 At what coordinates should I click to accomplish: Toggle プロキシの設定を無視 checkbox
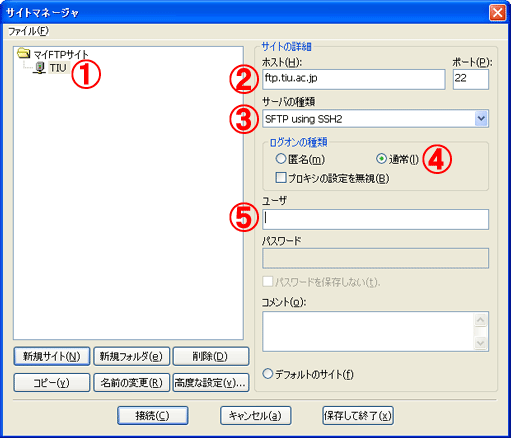pos(281,177)
